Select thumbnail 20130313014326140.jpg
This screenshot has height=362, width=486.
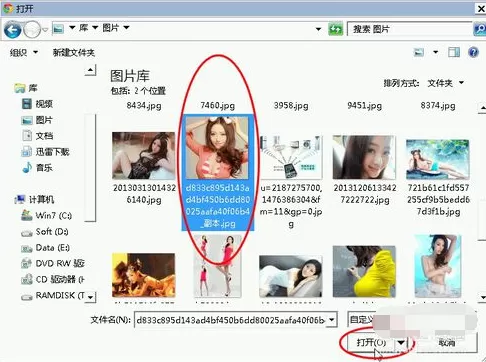[x=144, y=156]
